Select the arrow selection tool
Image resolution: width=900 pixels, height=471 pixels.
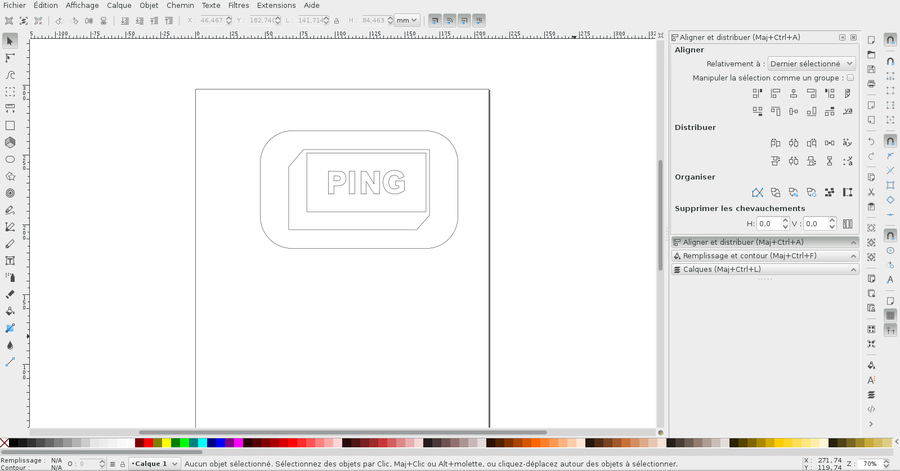click(x=10, y=41)
